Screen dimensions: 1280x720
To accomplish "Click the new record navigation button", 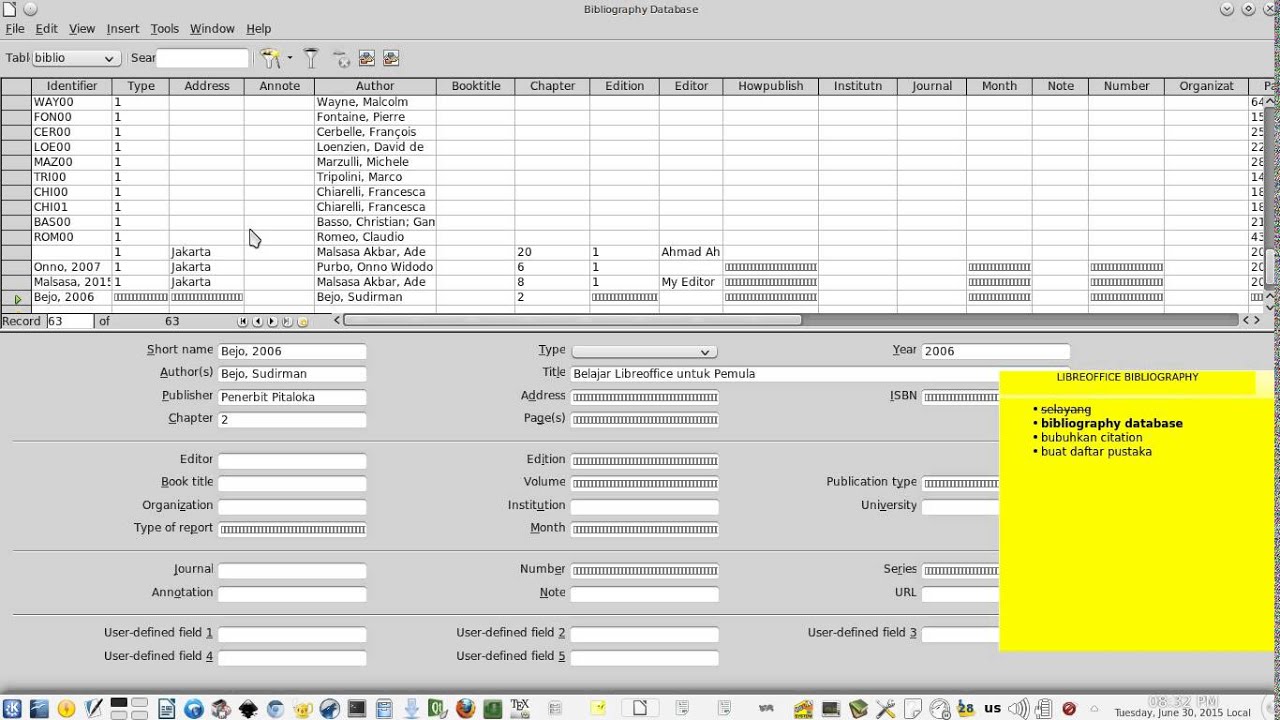I will (x=303, y=321).
